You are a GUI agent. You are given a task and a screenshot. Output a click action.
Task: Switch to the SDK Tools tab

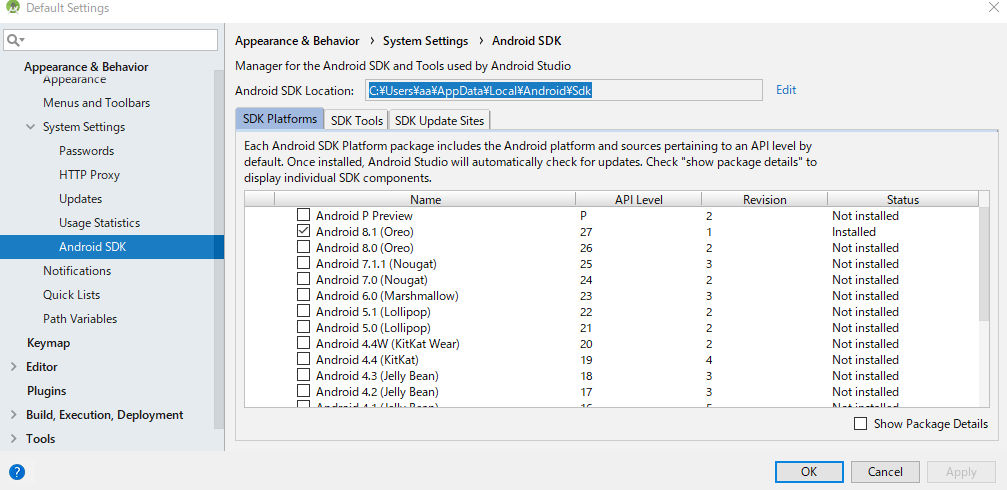(x=356, y=121)
